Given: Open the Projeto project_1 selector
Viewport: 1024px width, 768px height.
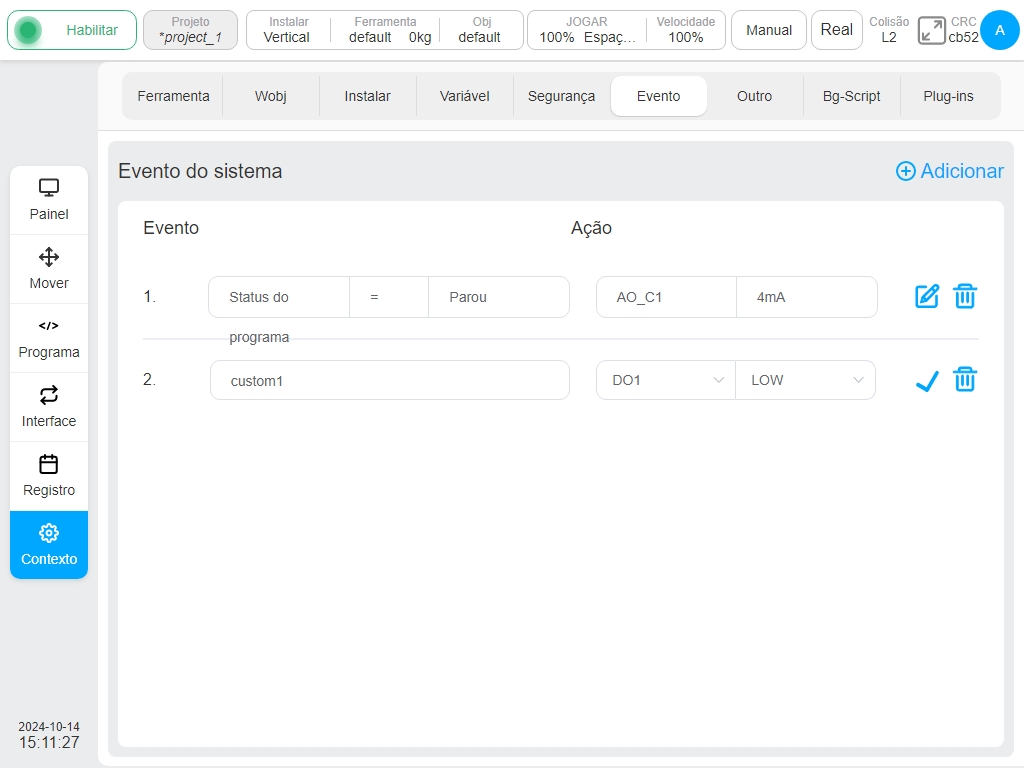Looking at the screenshot, I should click(x=190, y=30).
